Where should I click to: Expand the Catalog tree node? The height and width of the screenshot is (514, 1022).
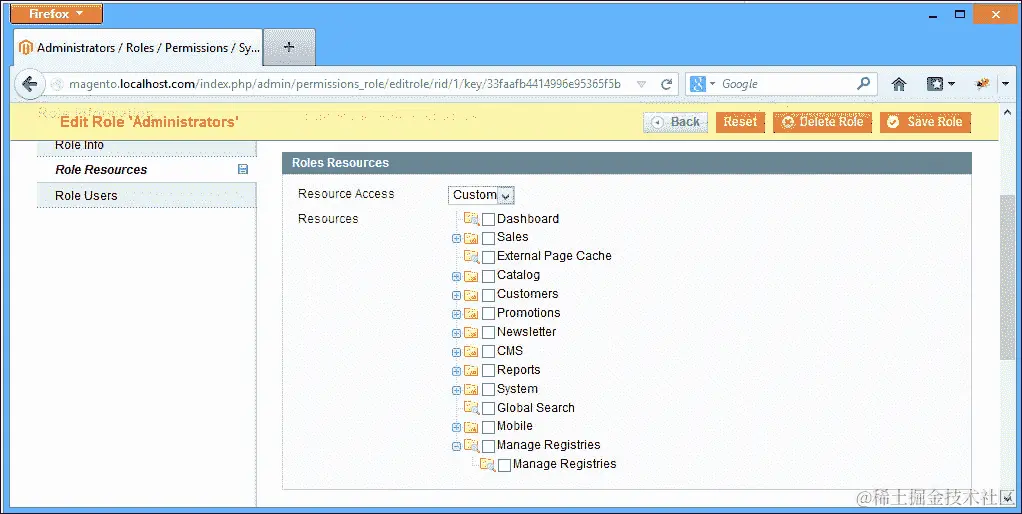click(x=456, y=276)
